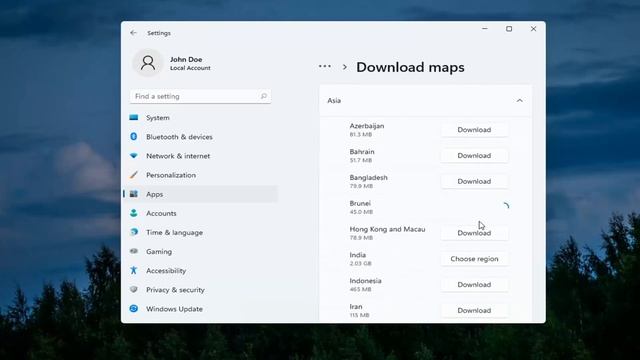Click the Gaming controller icon
Screen dimensions: 640x360
tap(133, 251)
